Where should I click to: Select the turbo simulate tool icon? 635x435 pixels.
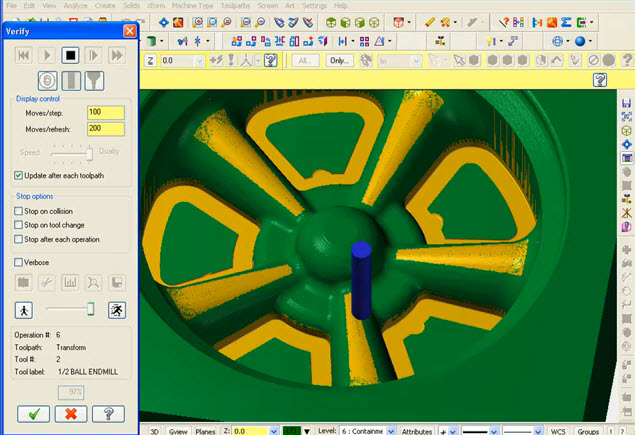(x=47, y=81)
